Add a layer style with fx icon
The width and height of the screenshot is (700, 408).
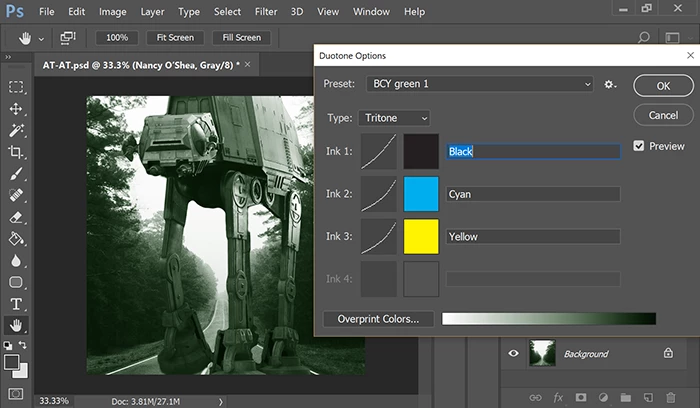558,397
